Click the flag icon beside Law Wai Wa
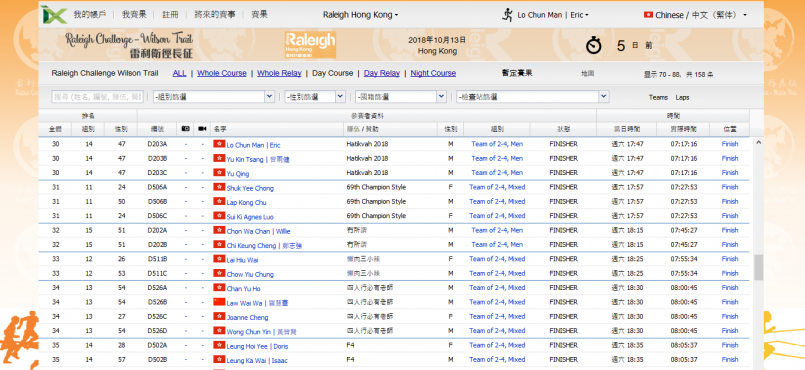Viewport: 805px width, 370px height. 219,302
